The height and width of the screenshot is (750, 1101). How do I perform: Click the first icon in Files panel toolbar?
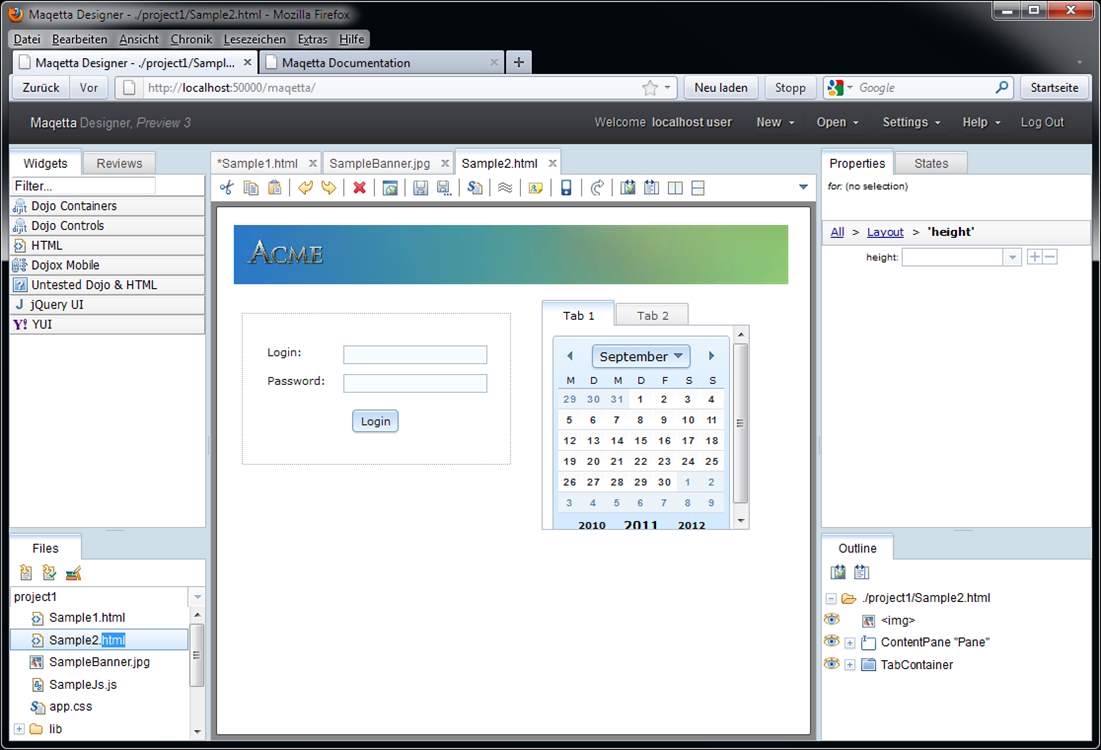coord(26,573)
